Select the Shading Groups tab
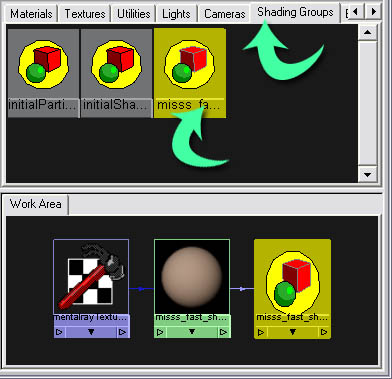The height and width of the screenshot is (379, 392). [x=295, y=12]
